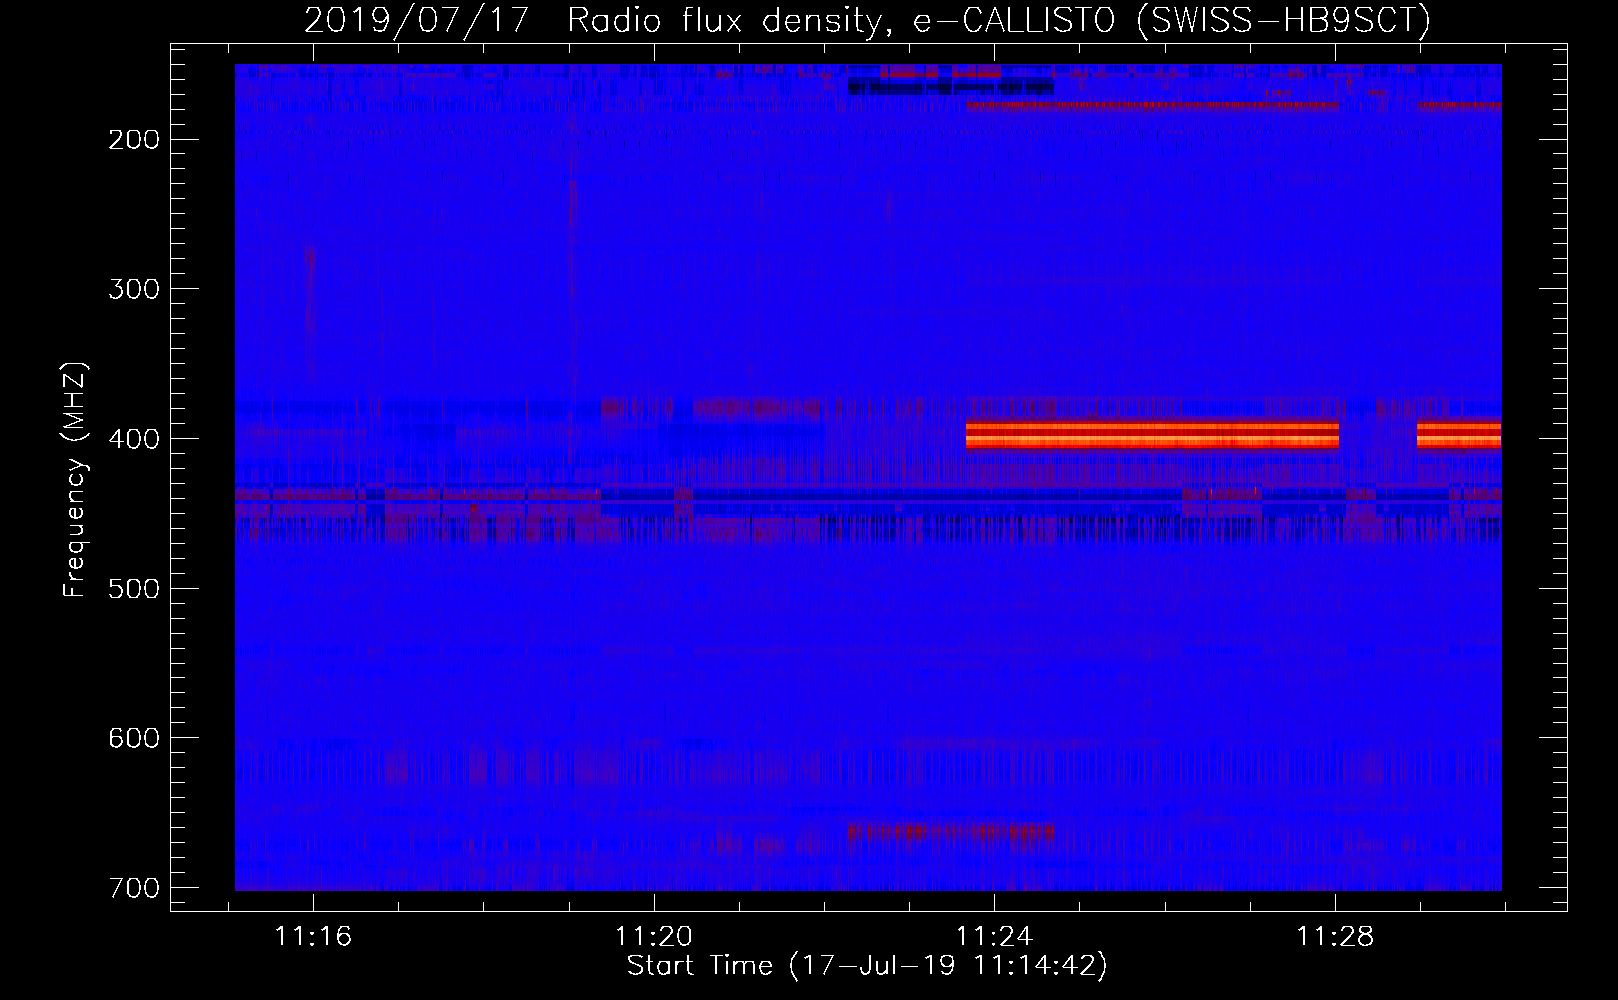Click the 400 frequency tick label
This screenshot has width=1618, height=1000.
[x=134, y=439]
